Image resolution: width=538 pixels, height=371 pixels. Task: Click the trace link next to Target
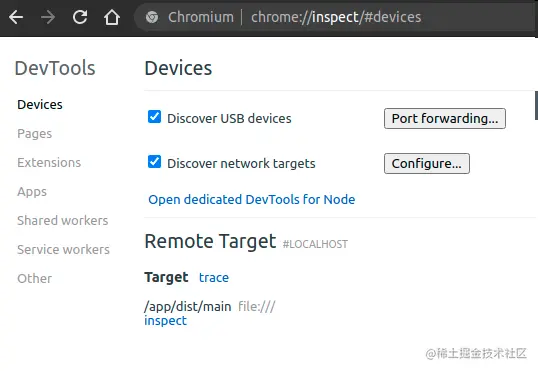214,277
